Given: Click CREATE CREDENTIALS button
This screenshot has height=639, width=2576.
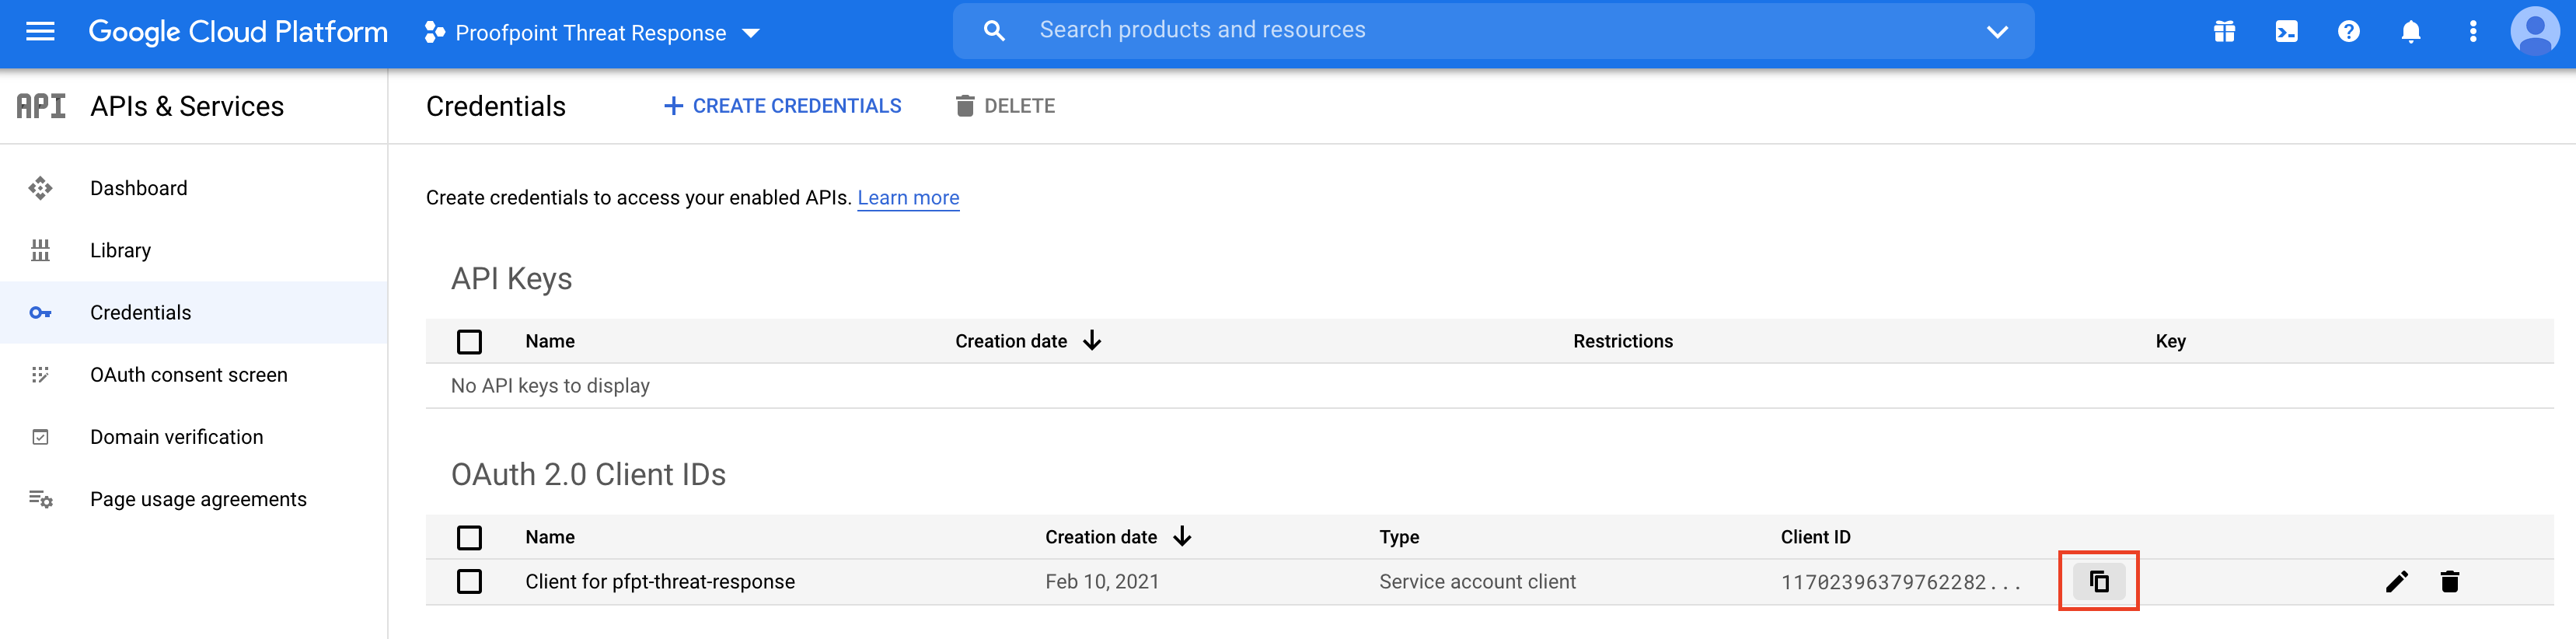Looking at the screenshot, I should (x=782, y=106).
